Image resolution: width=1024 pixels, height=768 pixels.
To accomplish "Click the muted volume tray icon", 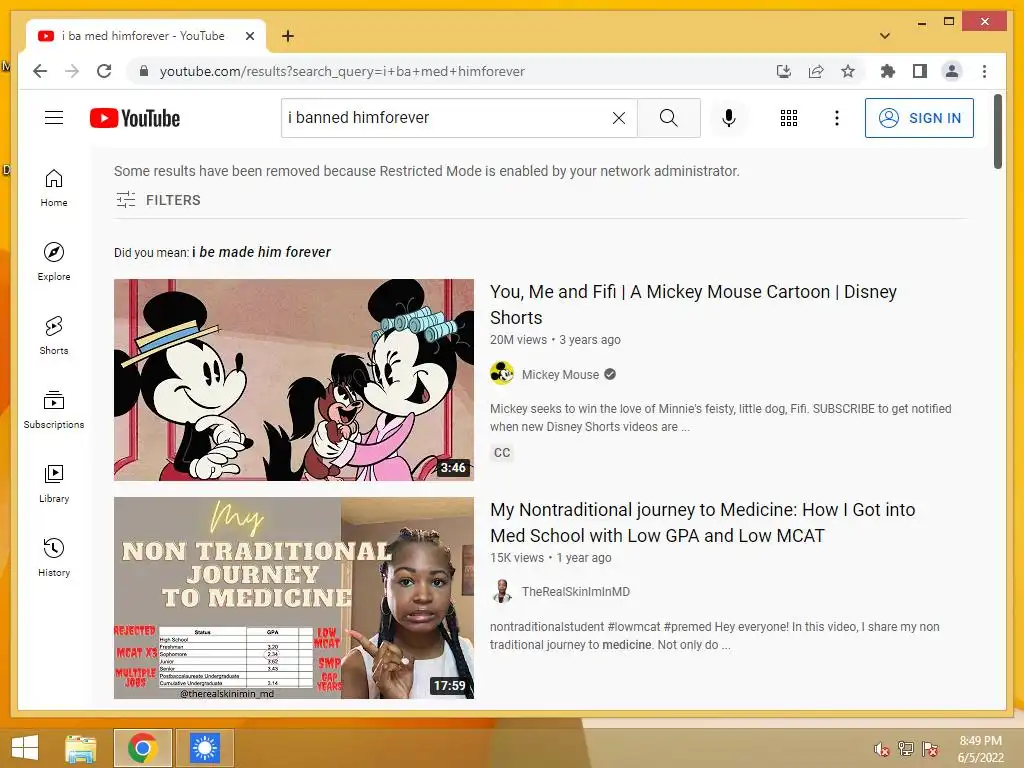I will point(882,749).
